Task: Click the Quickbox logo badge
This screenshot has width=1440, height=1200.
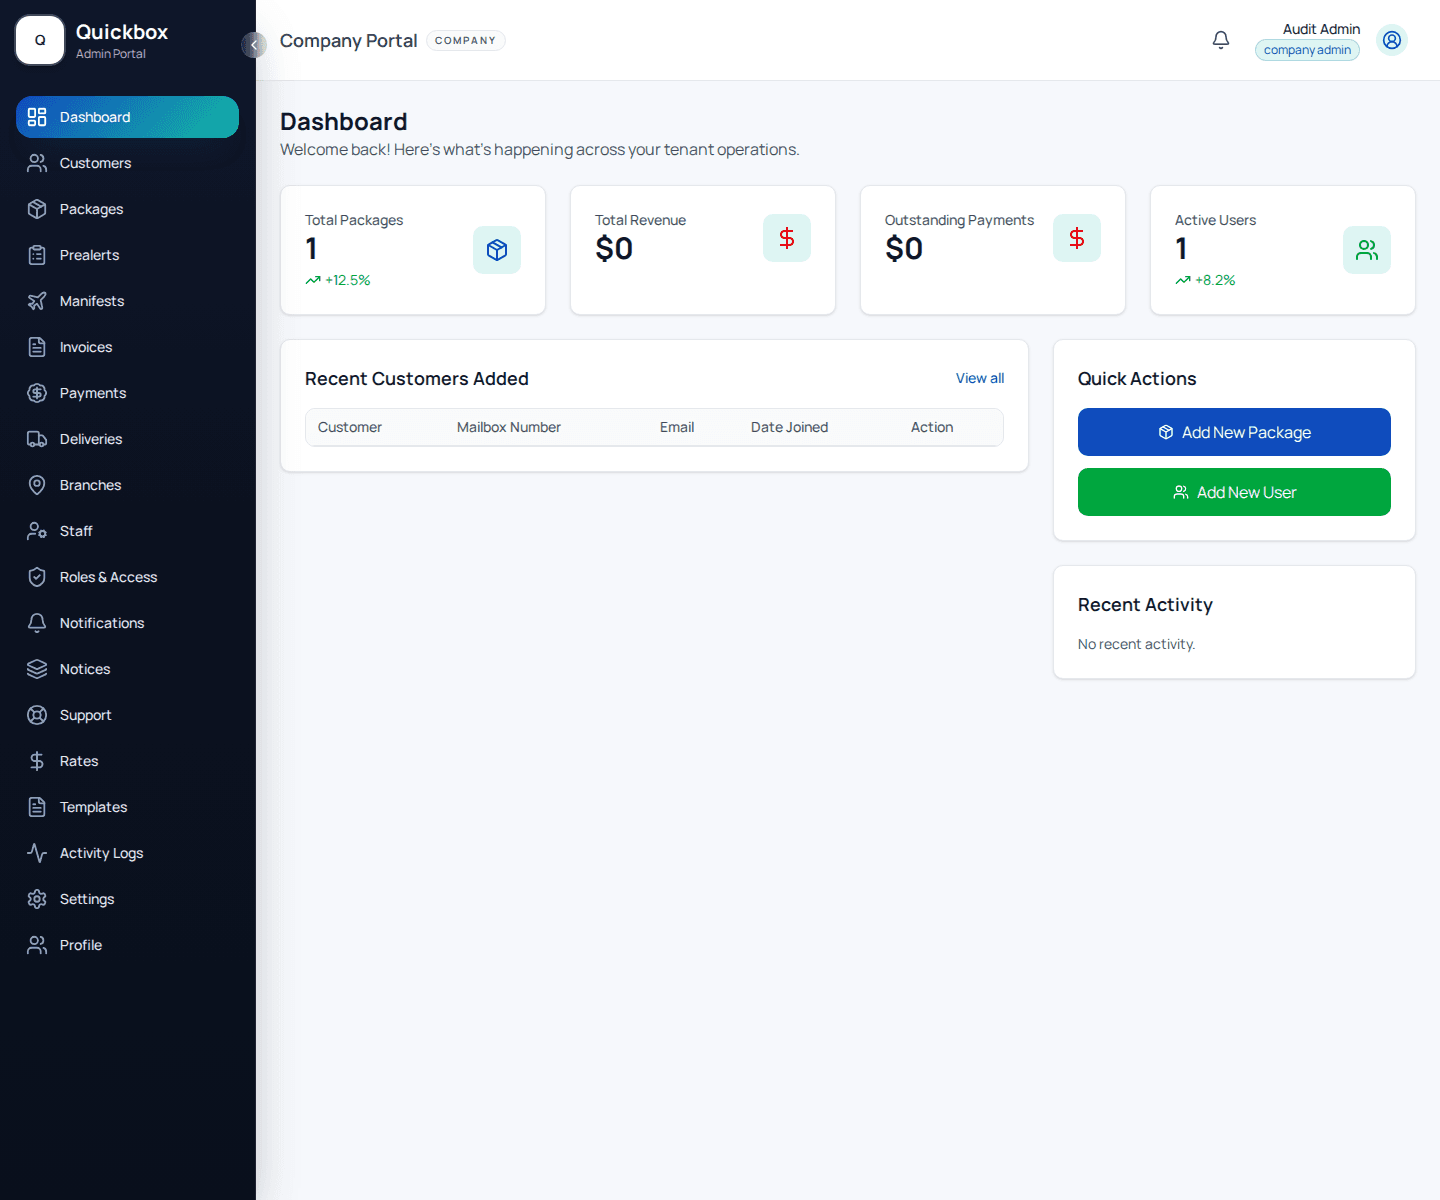Action: coord(40,40)
